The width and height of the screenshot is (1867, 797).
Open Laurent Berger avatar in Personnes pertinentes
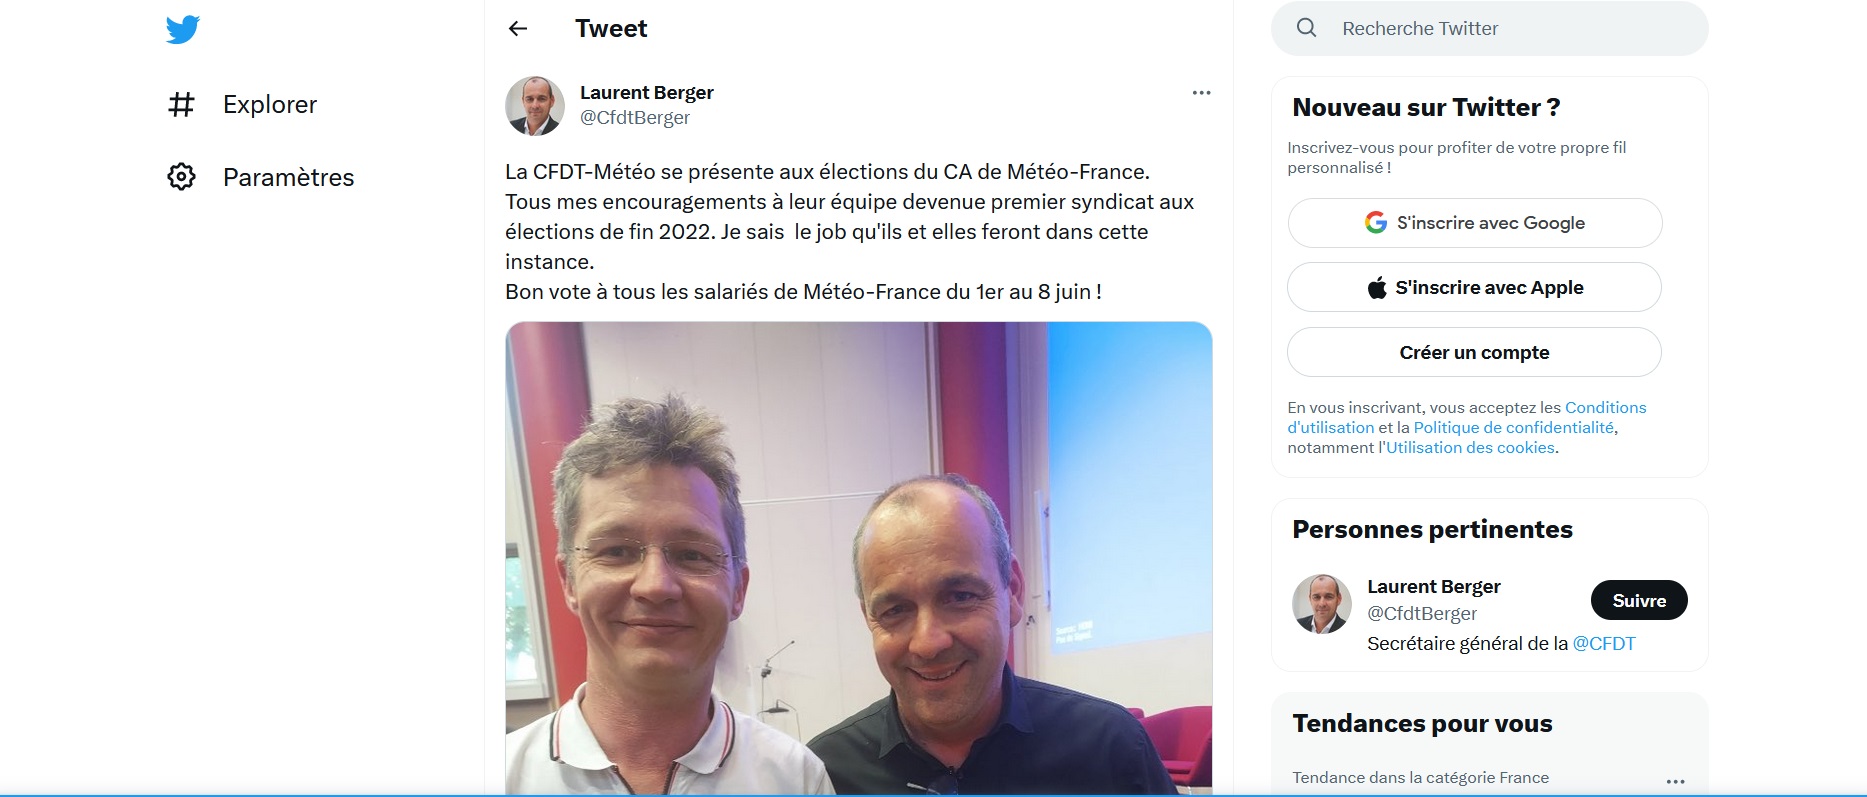pyautogui.click(x=1322, y=604)
